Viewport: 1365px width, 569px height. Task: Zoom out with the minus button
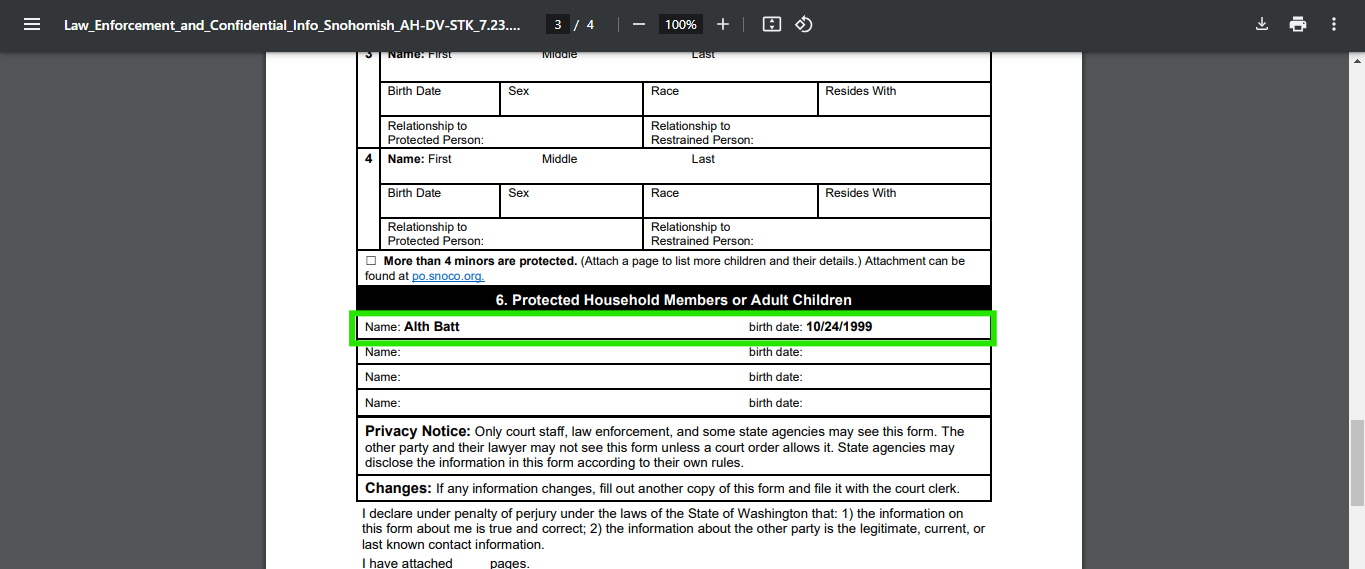639,24
